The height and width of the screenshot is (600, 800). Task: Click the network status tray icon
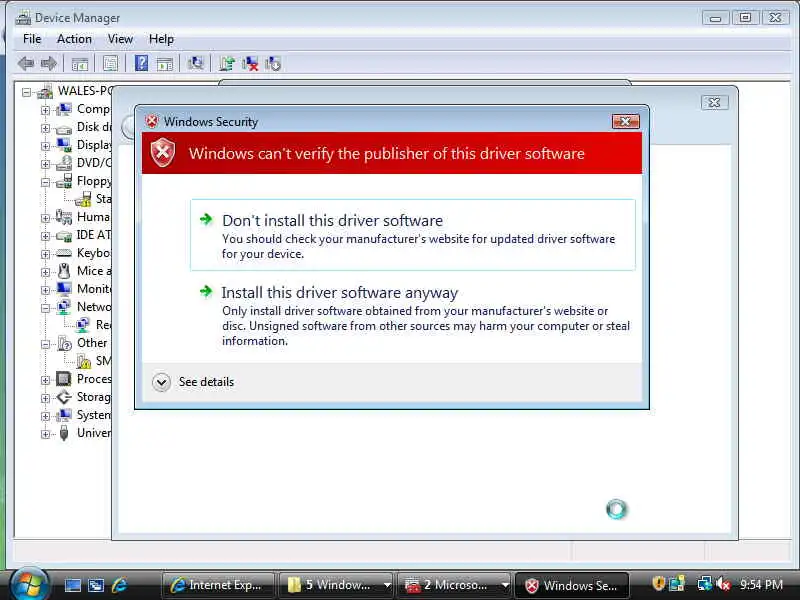[705, 584]
